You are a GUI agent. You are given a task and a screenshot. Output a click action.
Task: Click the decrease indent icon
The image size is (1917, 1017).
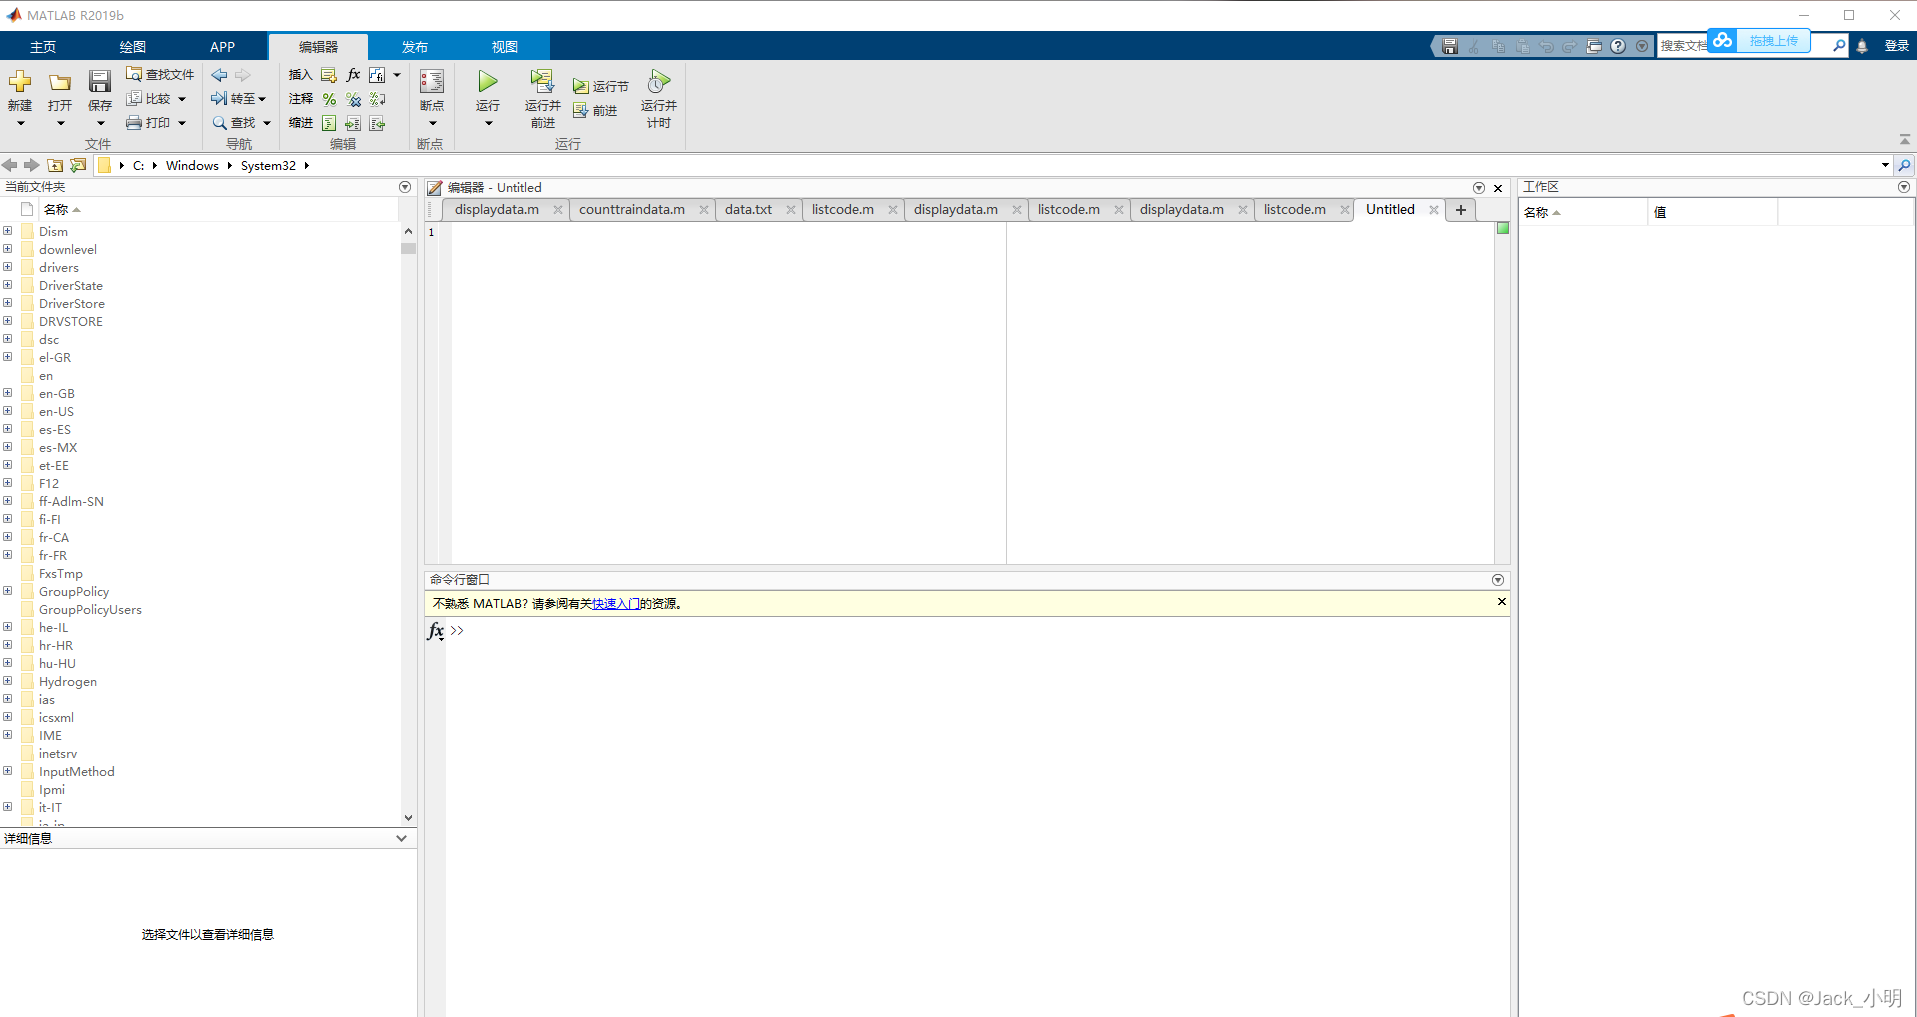point(377,123)
